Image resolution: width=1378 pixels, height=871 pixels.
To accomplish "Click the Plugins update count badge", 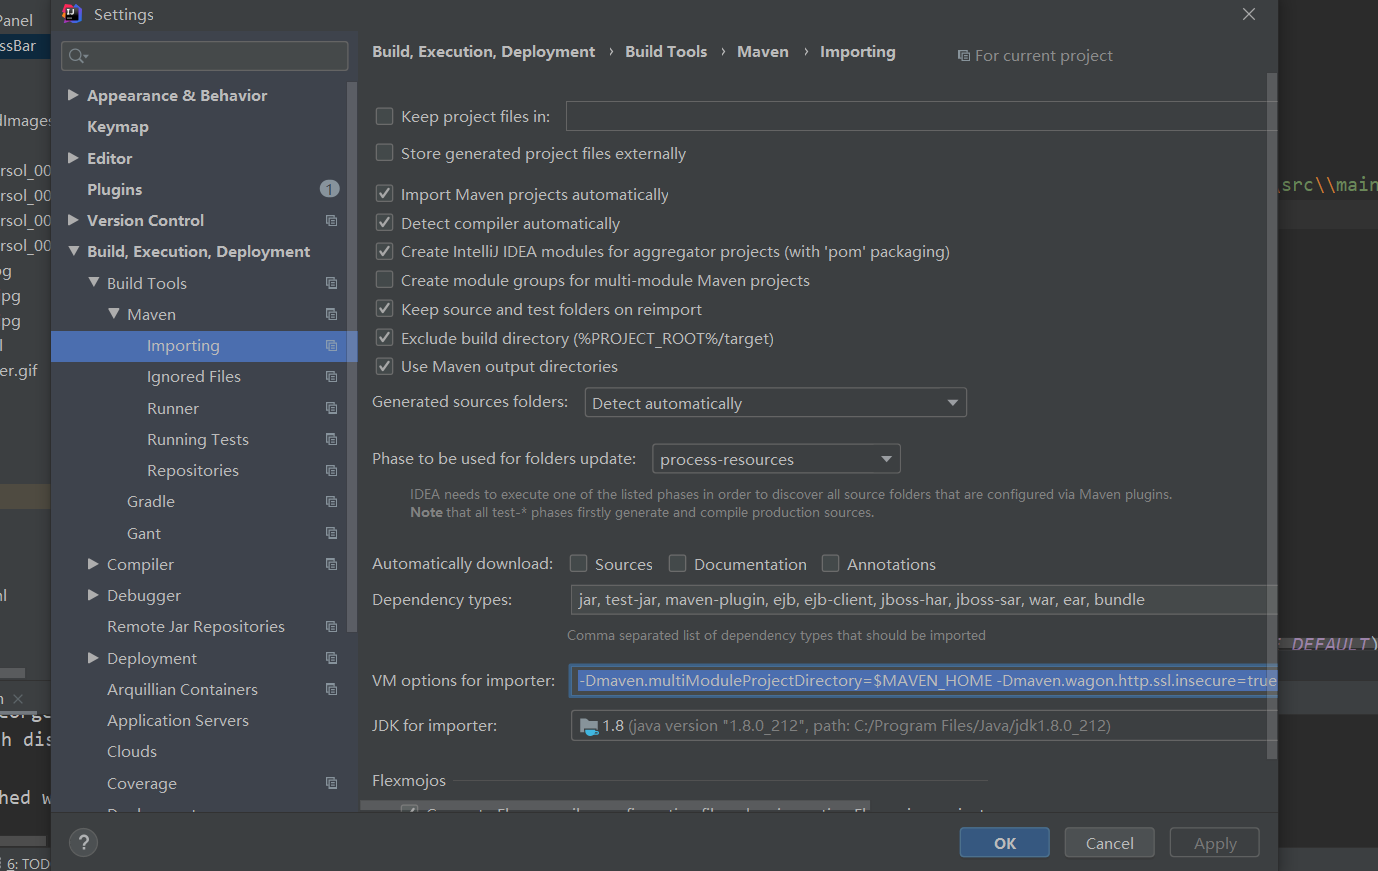I will pos(329,189).
